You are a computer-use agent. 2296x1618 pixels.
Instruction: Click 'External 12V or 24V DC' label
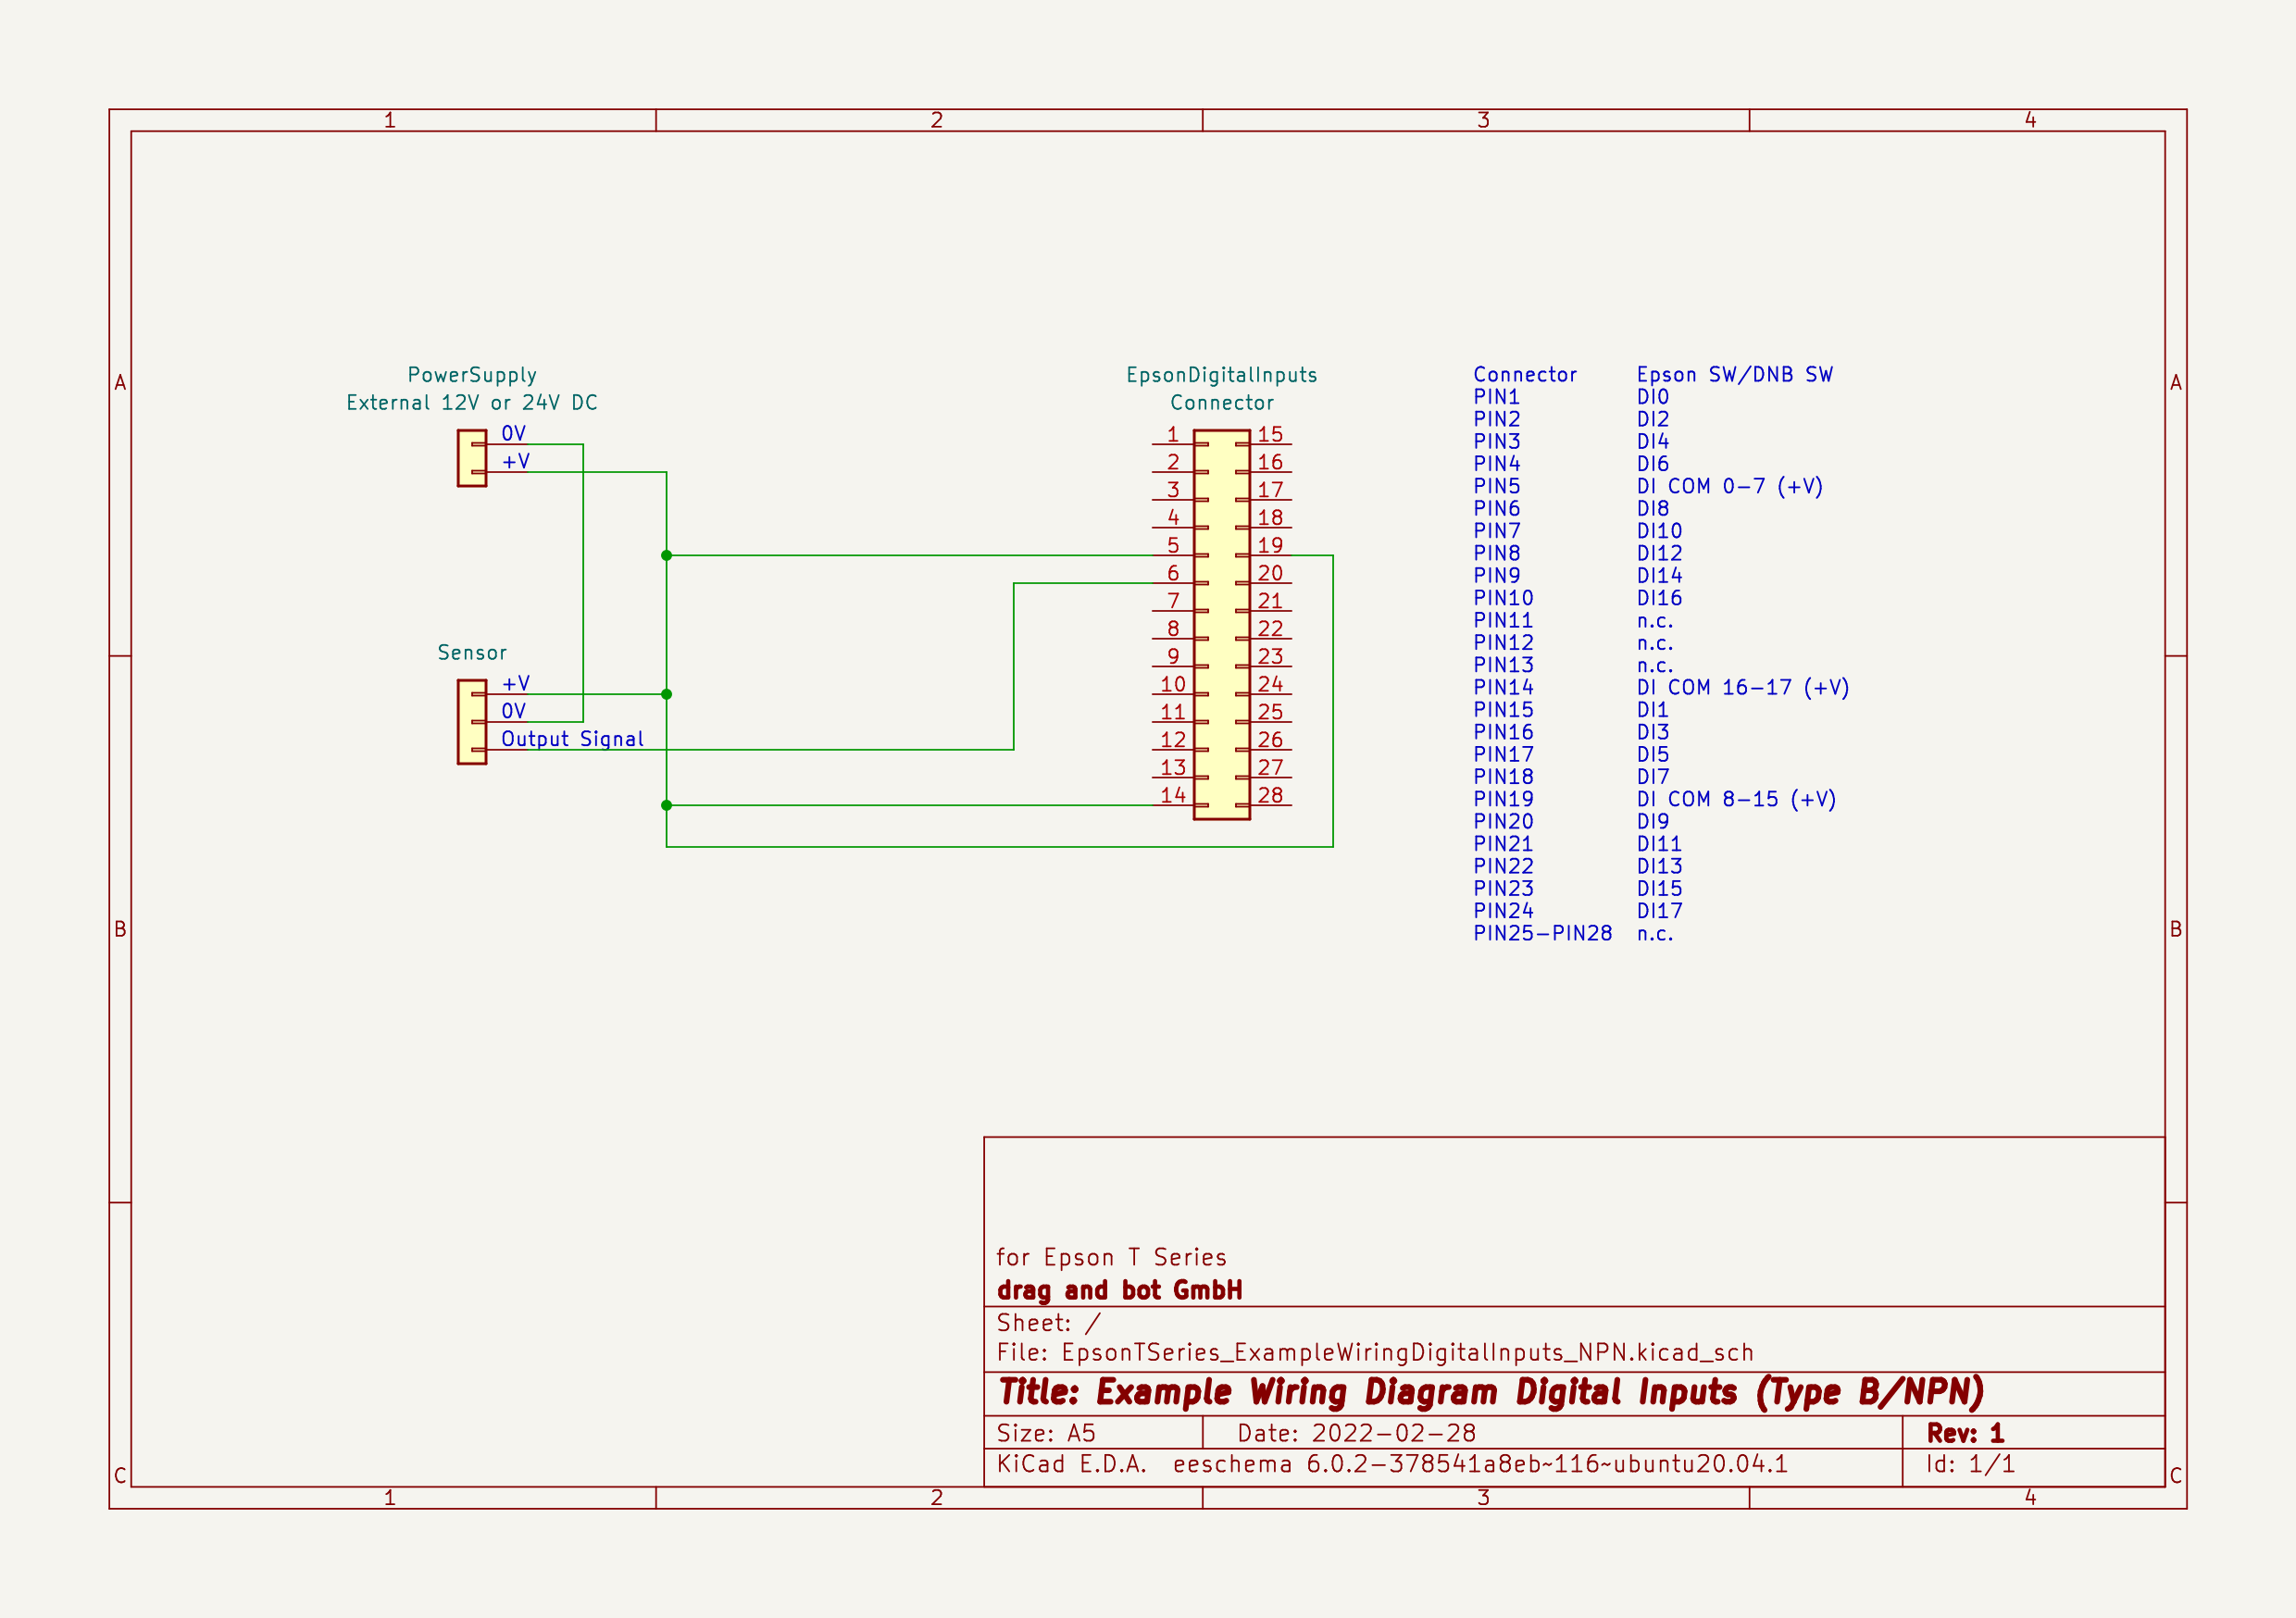pyautogui.click(x=472, y=403)
